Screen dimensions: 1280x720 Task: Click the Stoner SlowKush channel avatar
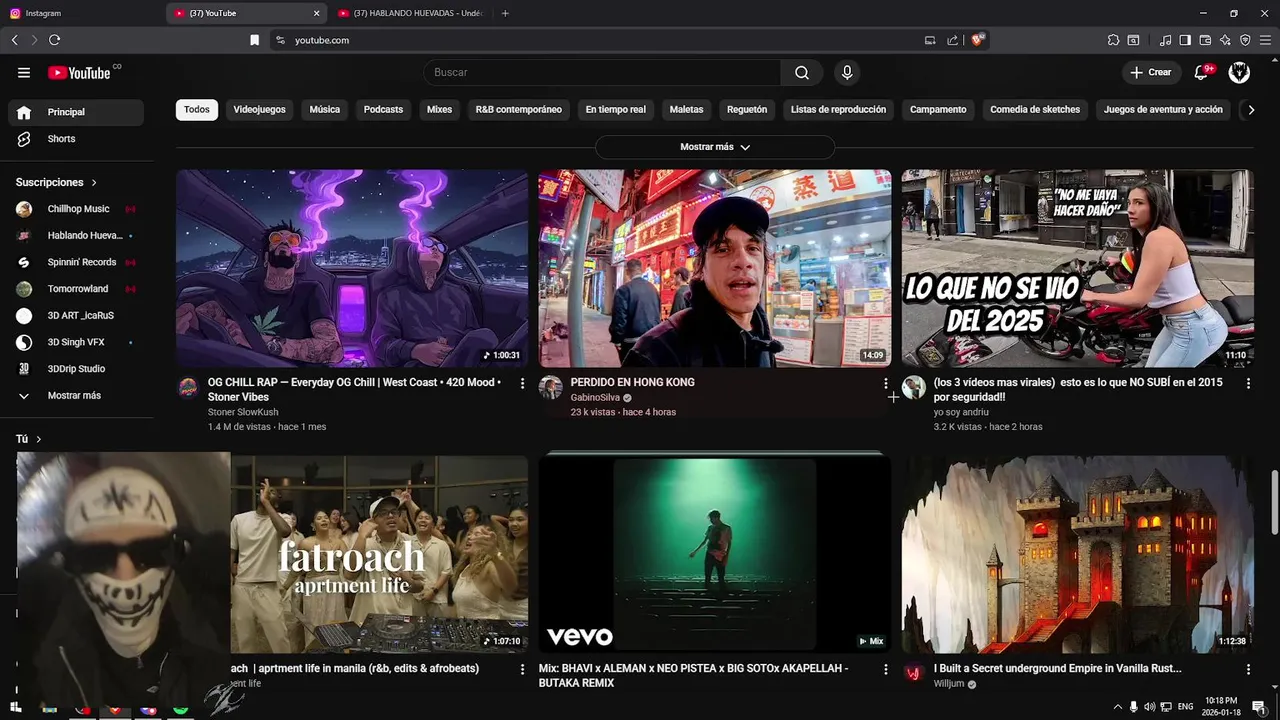188,388
